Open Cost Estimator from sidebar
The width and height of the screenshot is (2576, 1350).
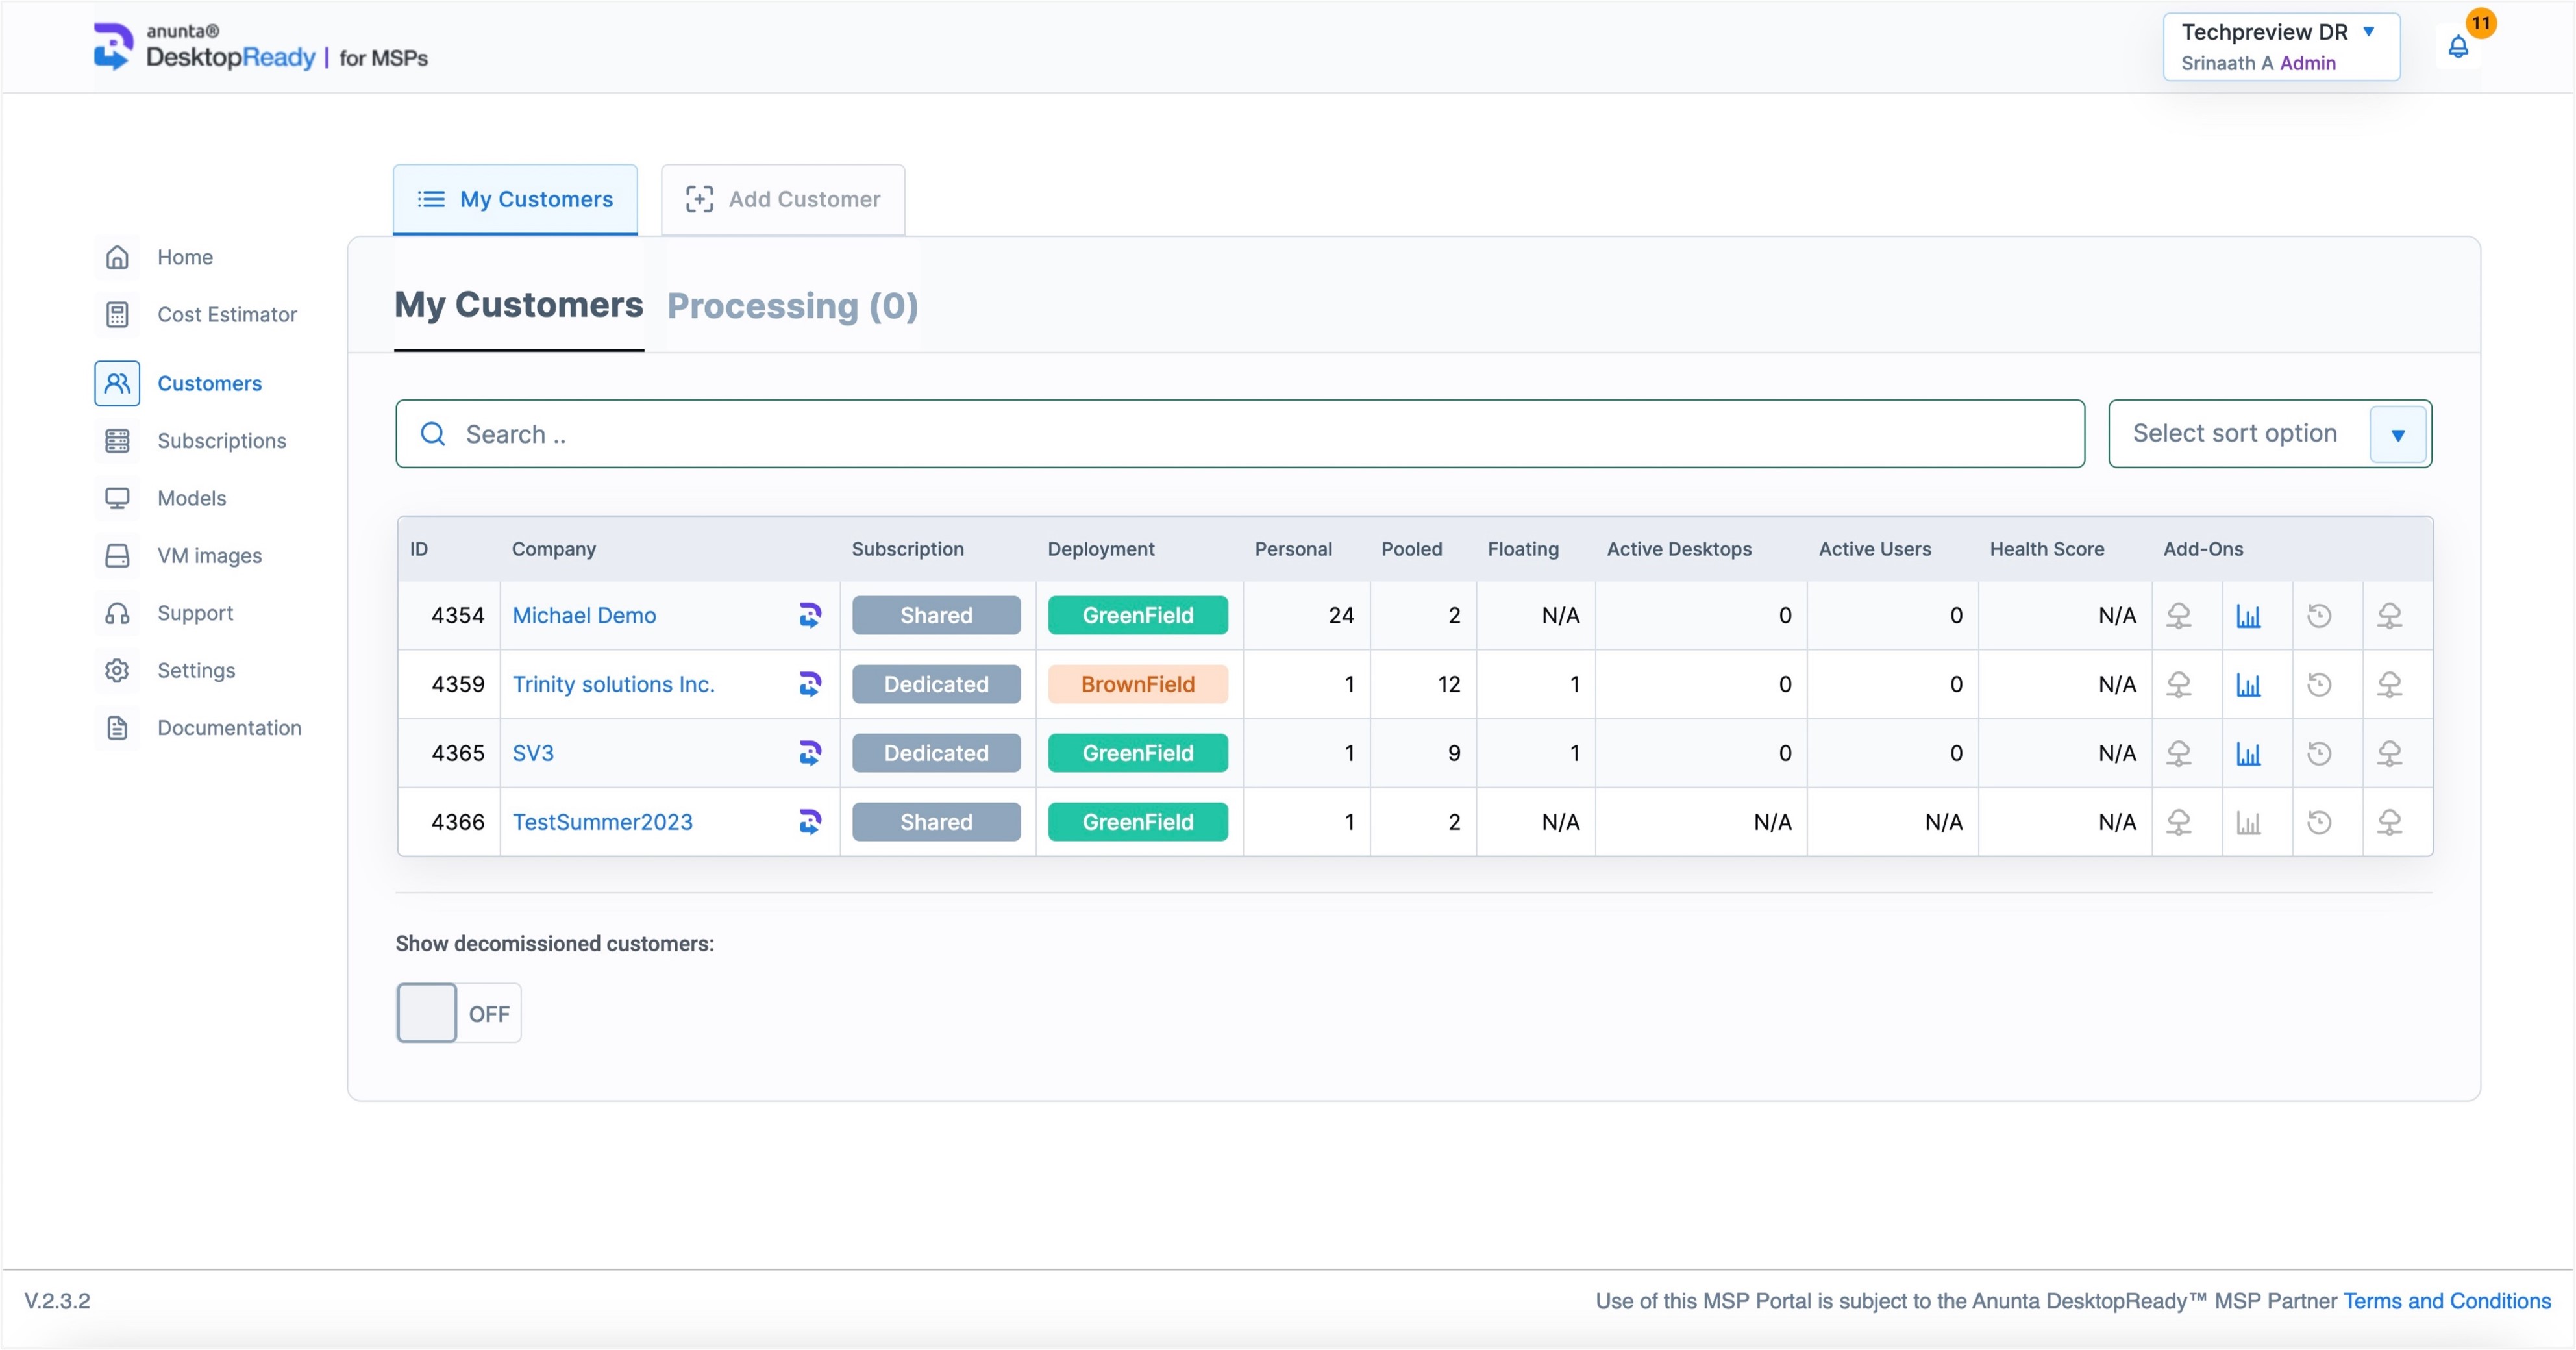point(226,315)
